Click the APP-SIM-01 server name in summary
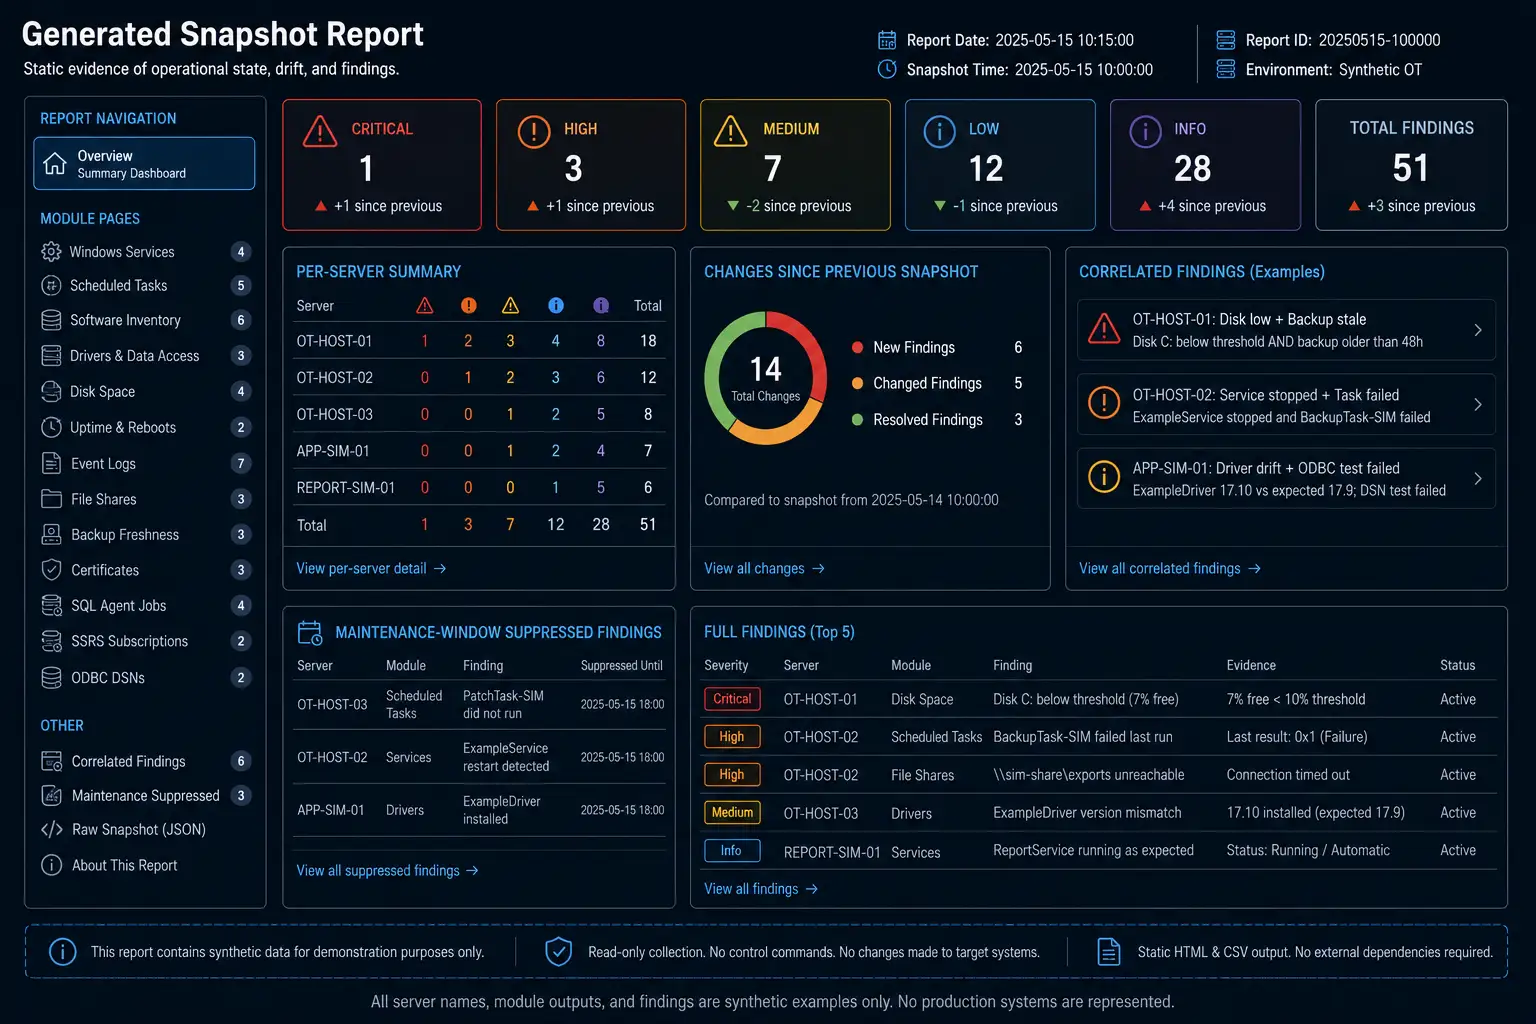Viewport: 1536px width, 1024px height. pos(333,451)
